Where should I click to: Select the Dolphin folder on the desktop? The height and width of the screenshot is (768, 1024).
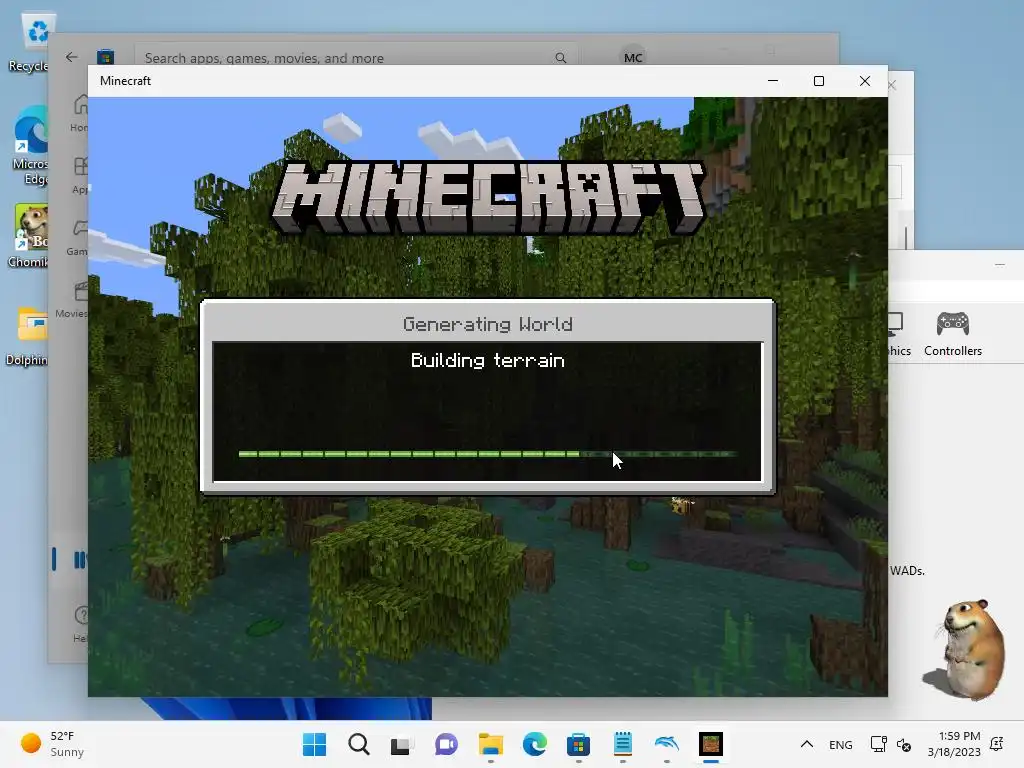[x=29, y=336]
